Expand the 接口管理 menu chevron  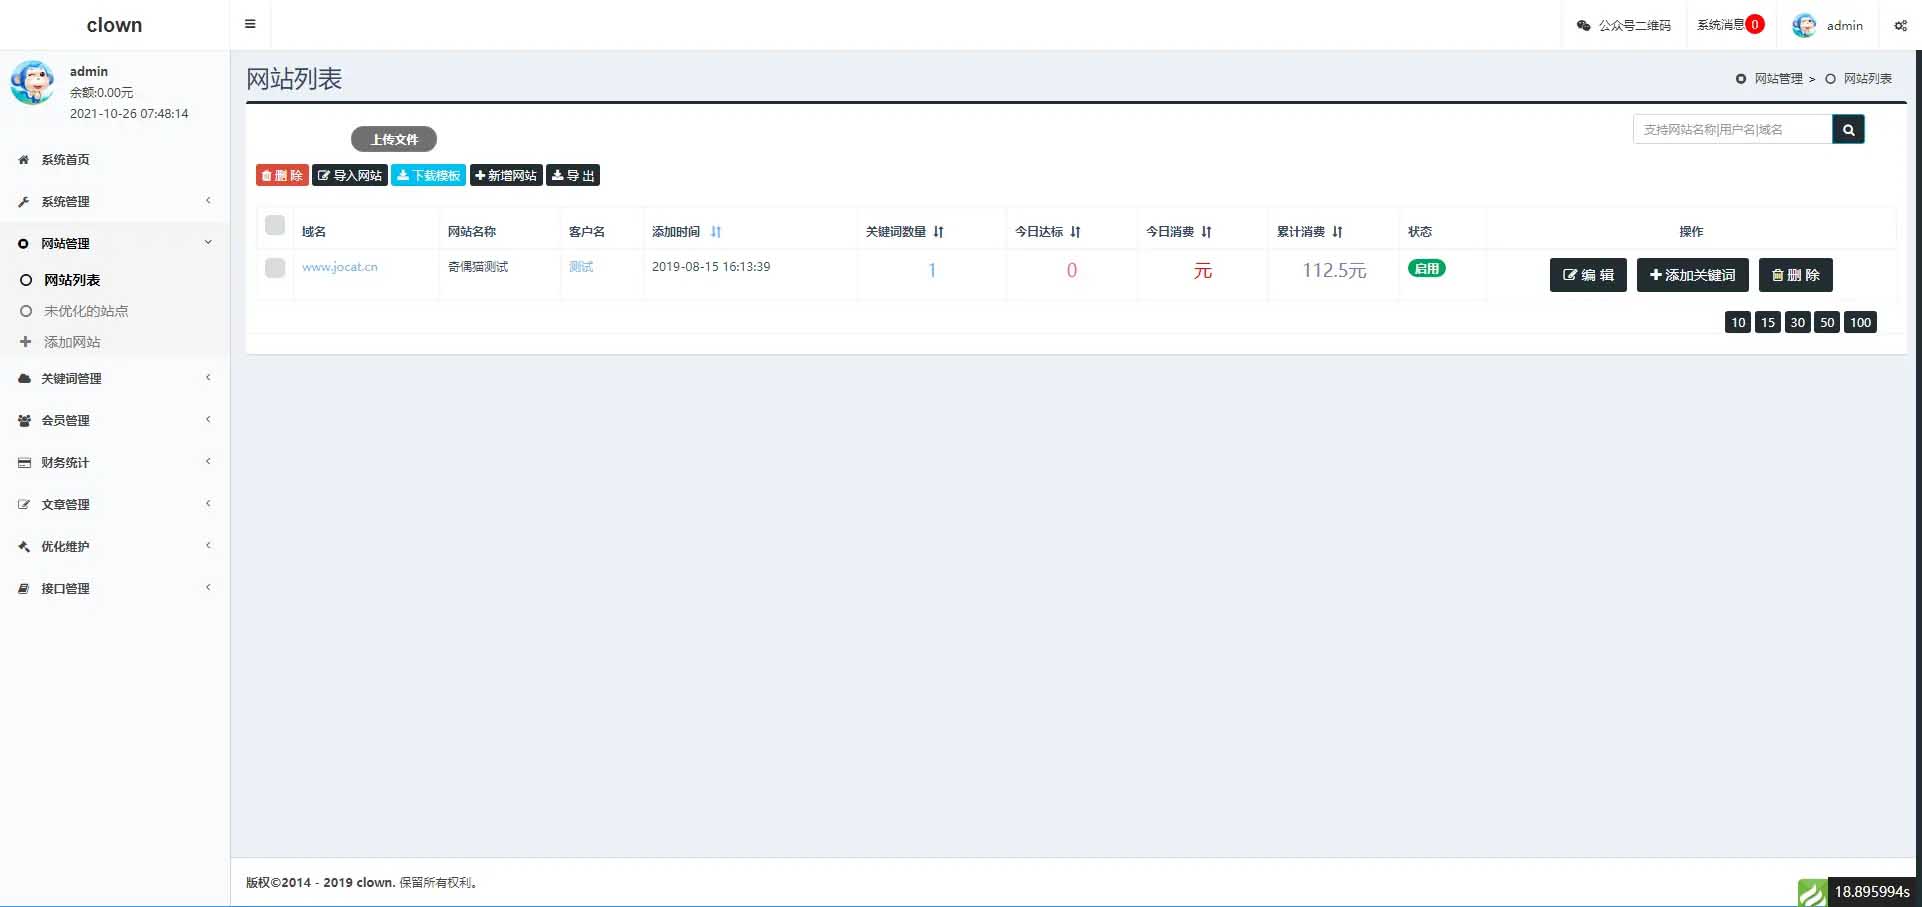tap(208, 588)
